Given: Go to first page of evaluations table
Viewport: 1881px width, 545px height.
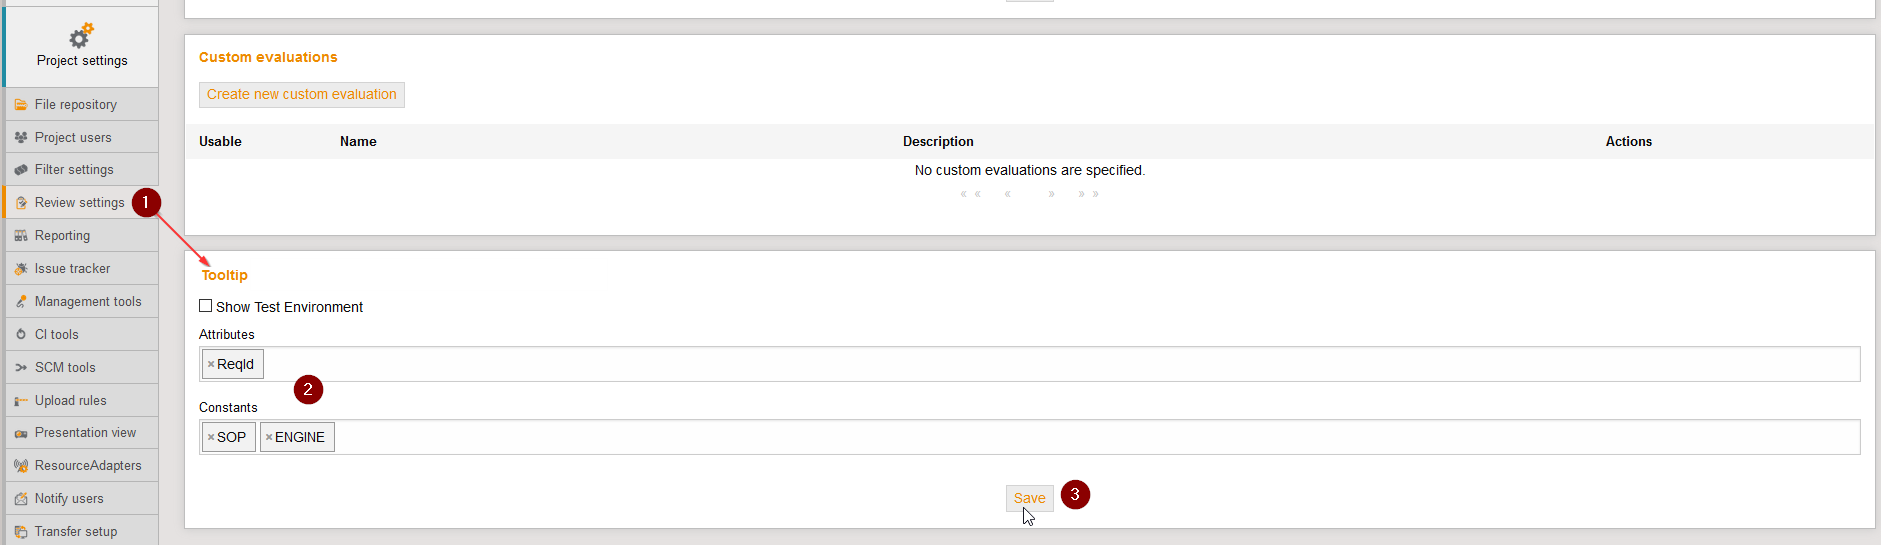Looking at the screenshot, I should pyautogui.click(x=970, y=194).
